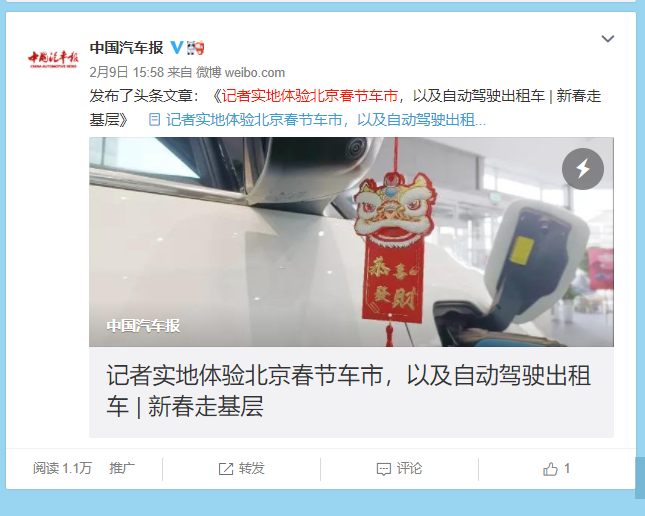Open the red headline article title link
The image size is (645, 516).
[x=310, y=96]
